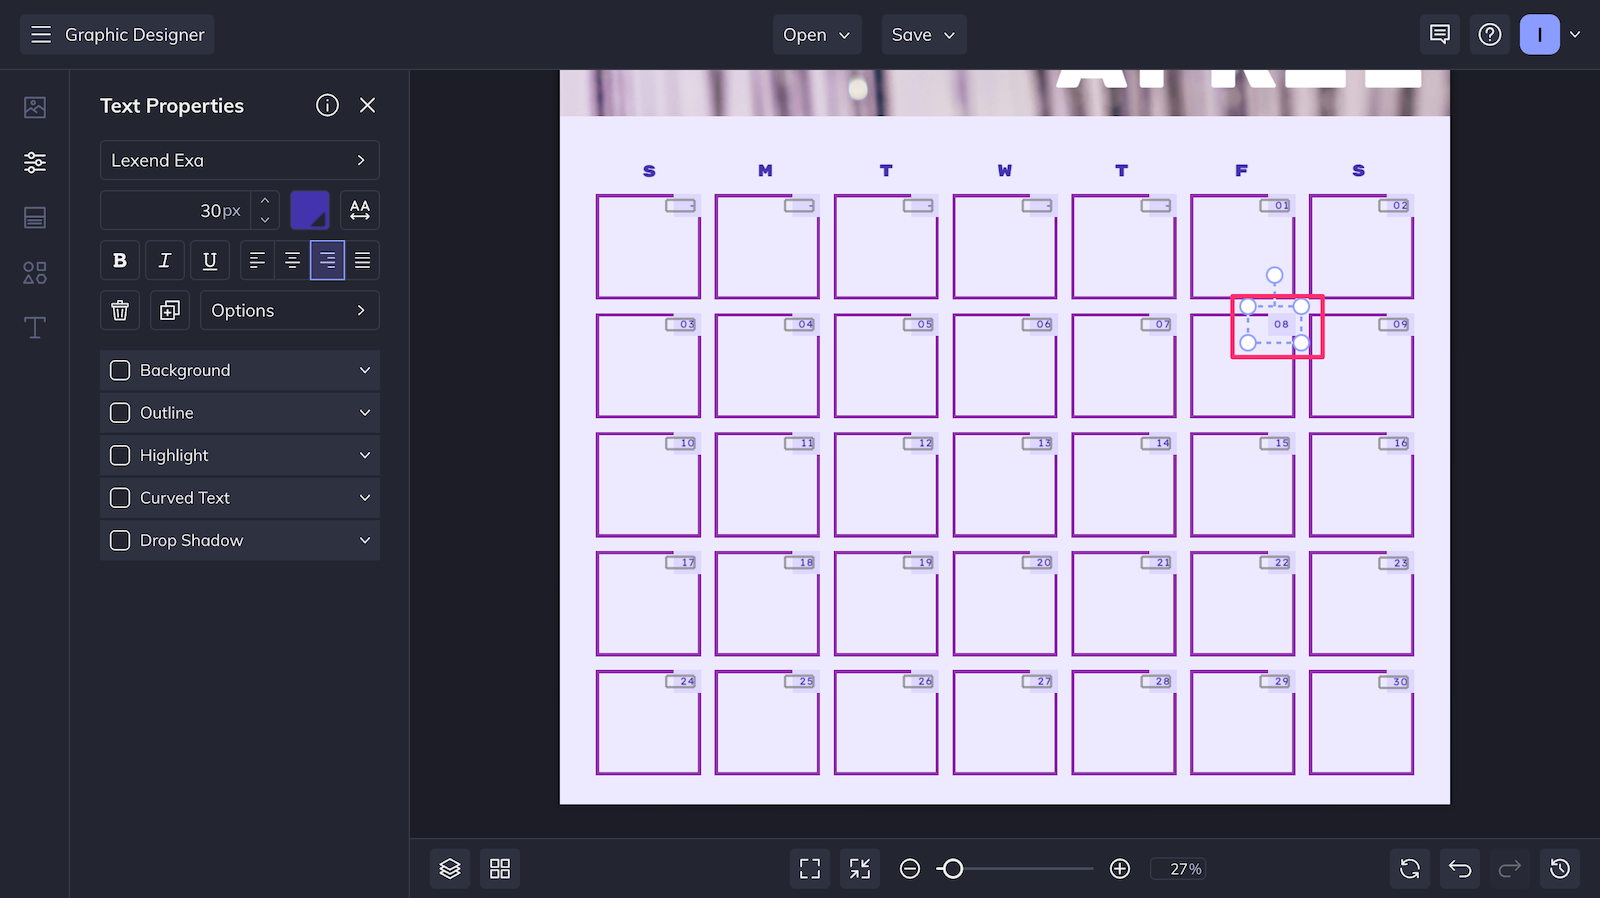The width and height of the screenshot is (1600, 898).
Task: Enable the Outline checkbox
Action: (x=120, y=413)
